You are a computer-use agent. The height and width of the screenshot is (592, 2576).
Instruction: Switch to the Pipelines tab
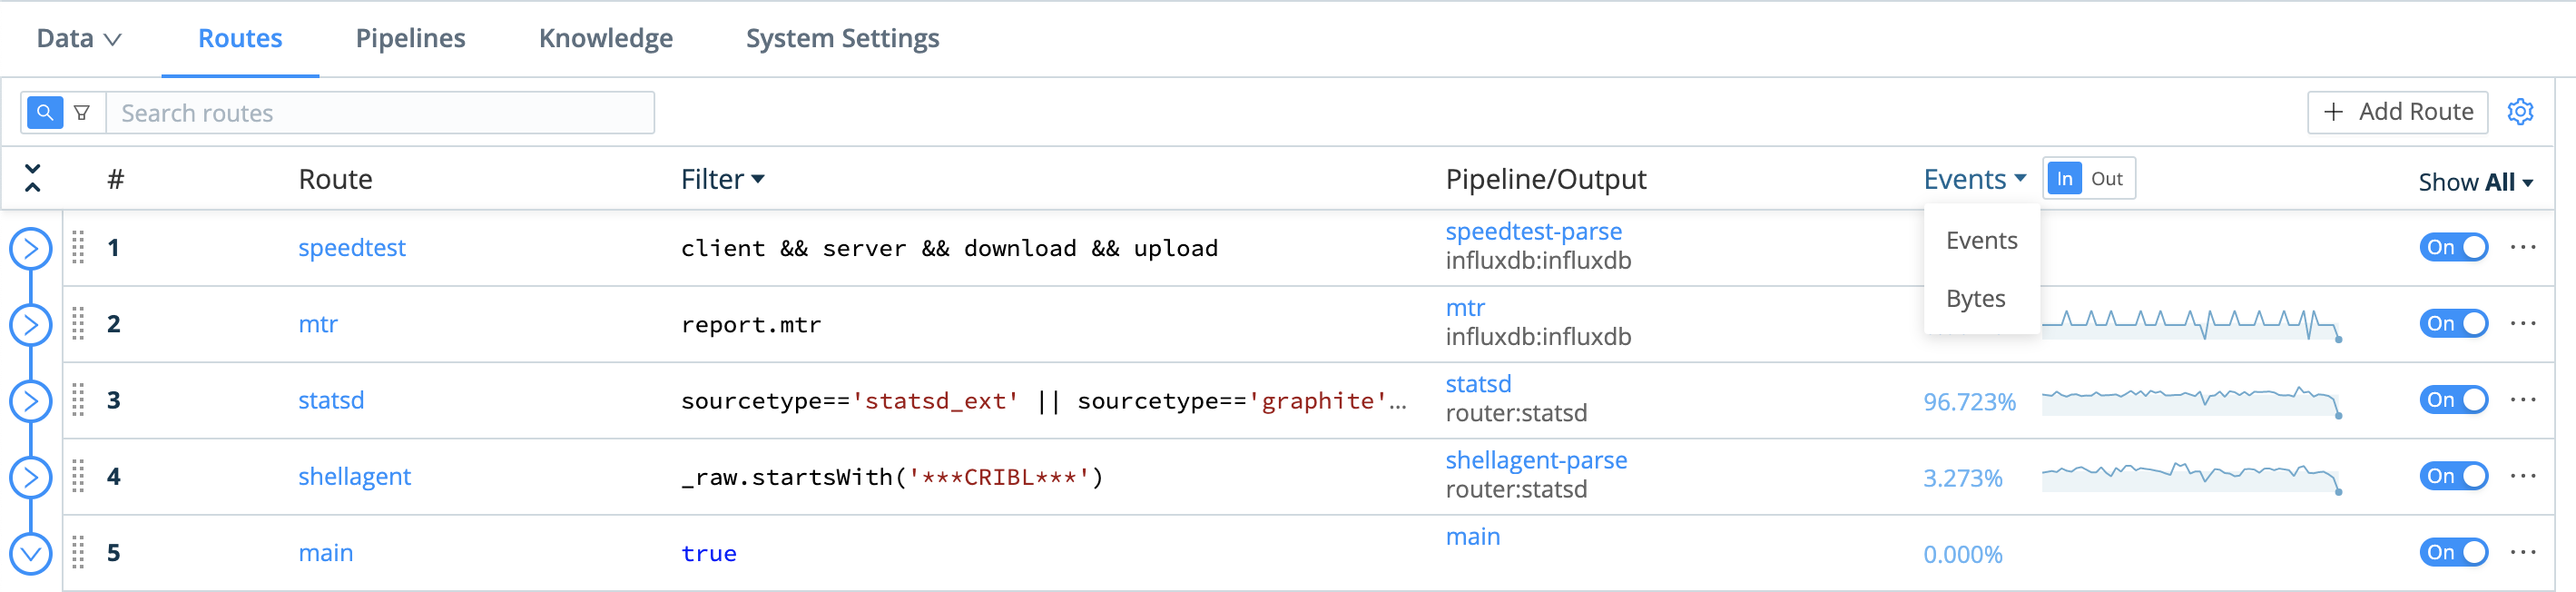click(410, 38)
